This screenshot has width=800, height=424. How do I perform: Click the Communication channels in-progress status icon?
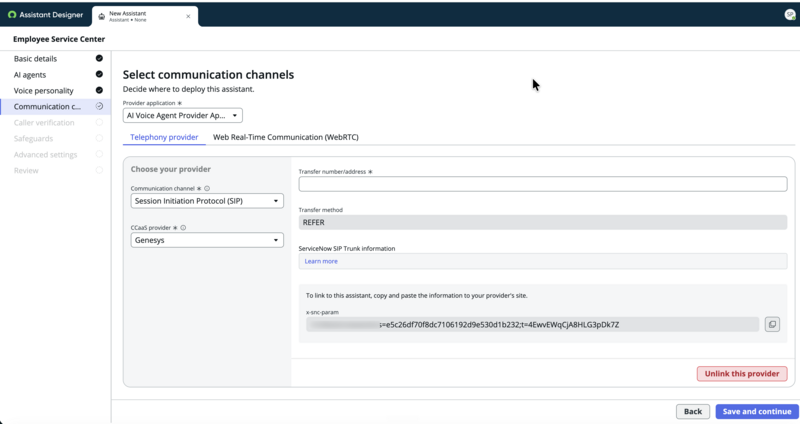pos(99,106)
